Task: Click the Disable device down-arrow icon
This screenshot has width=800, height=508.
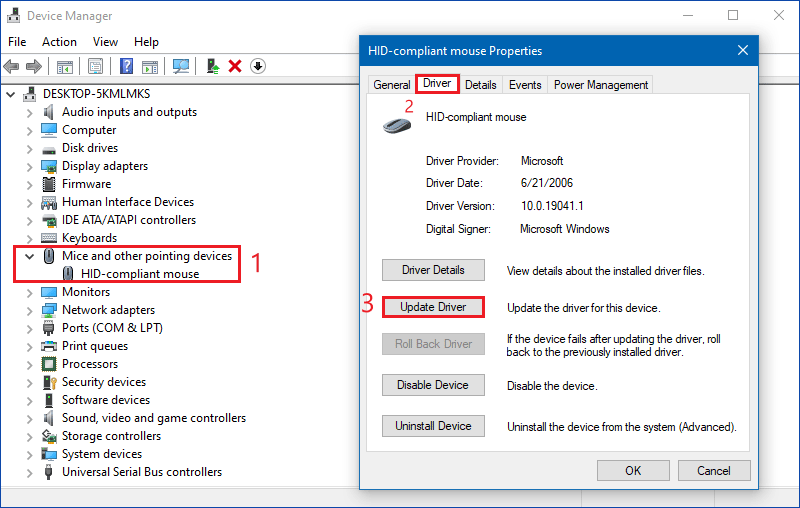Action: 258,66
